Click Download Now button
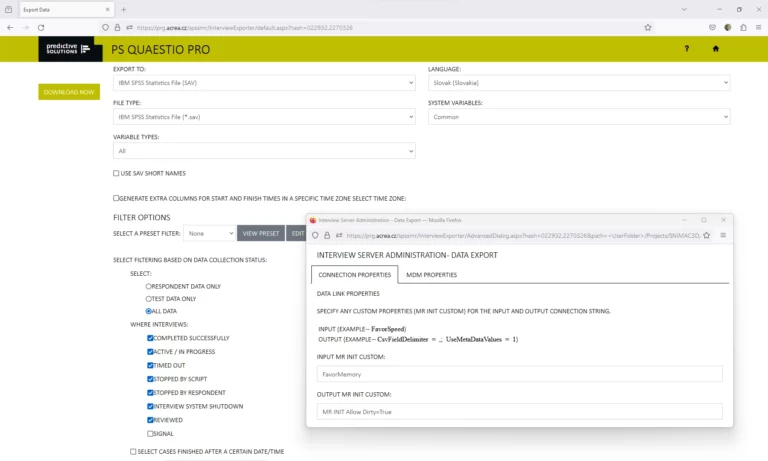768x461 pixels. coord(69,92)
